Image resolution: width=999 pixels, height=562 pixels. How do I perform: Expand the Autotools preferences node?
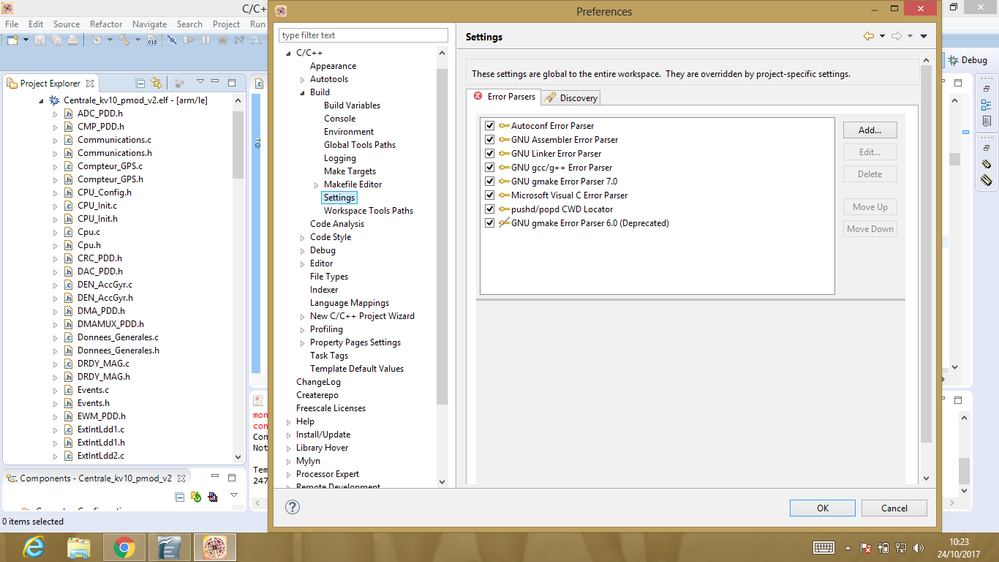click(303, 80)
